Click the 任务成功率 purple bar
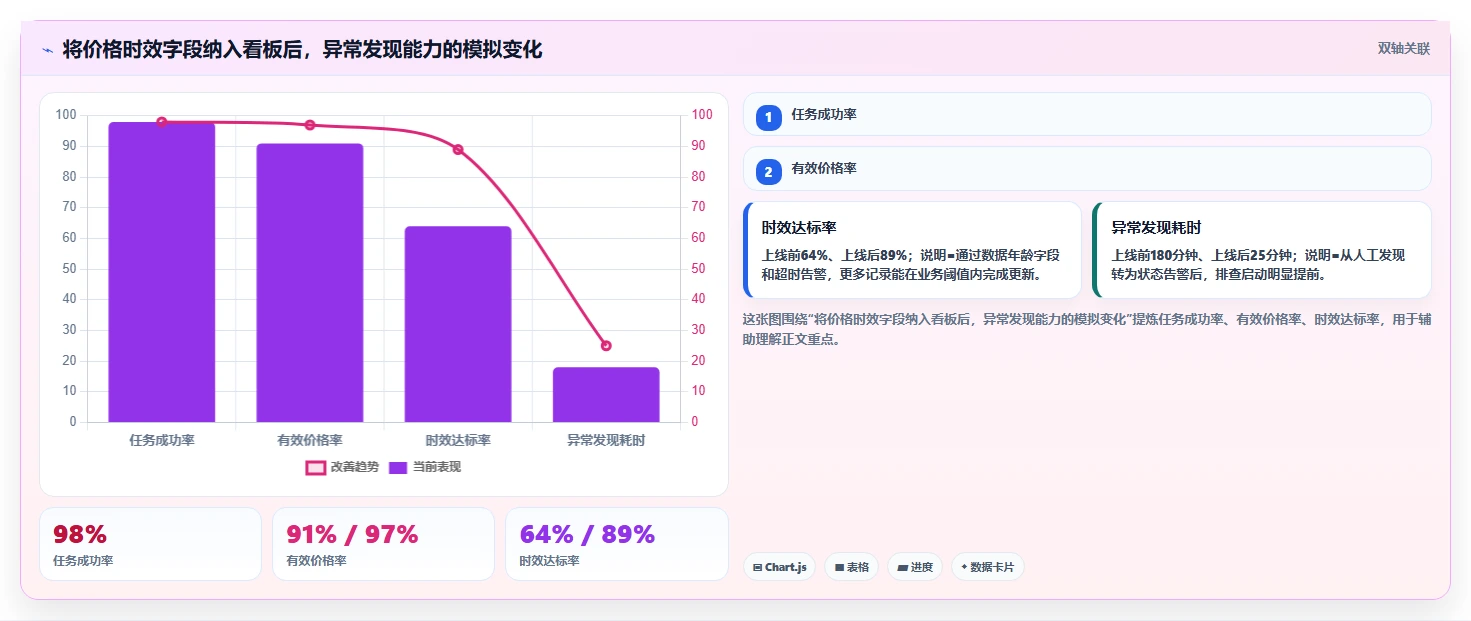The height and width of the screenshot is (621, 1471). [x=162, y=272]
